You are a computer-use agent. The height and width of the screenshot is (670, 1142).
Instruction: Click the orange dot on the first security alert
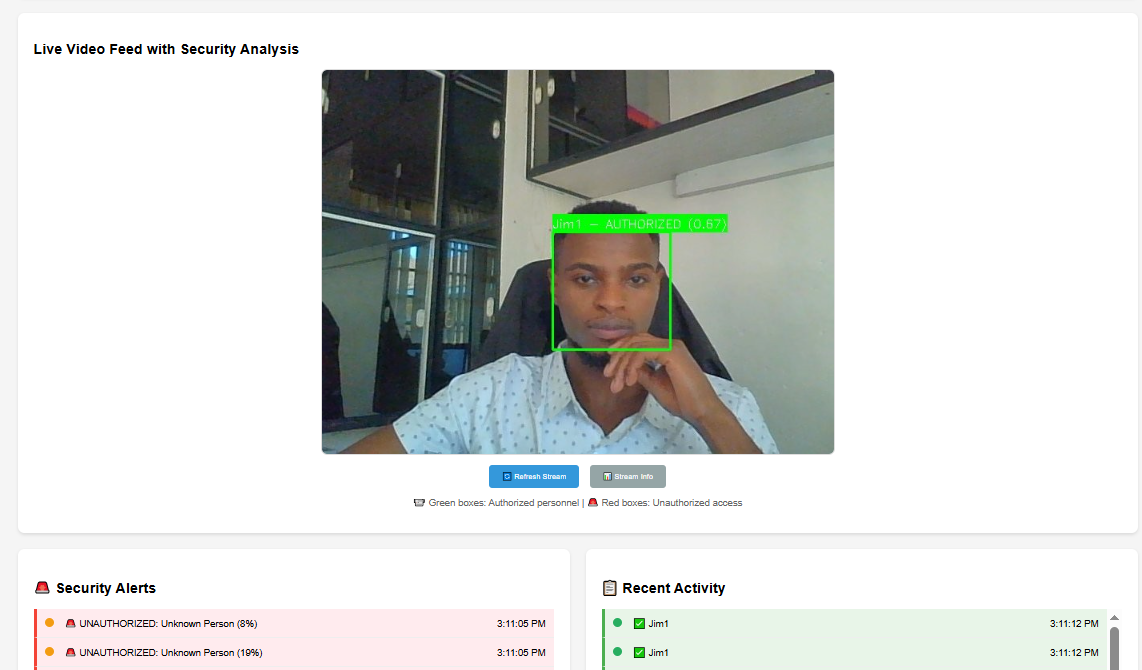pos(51,622)
